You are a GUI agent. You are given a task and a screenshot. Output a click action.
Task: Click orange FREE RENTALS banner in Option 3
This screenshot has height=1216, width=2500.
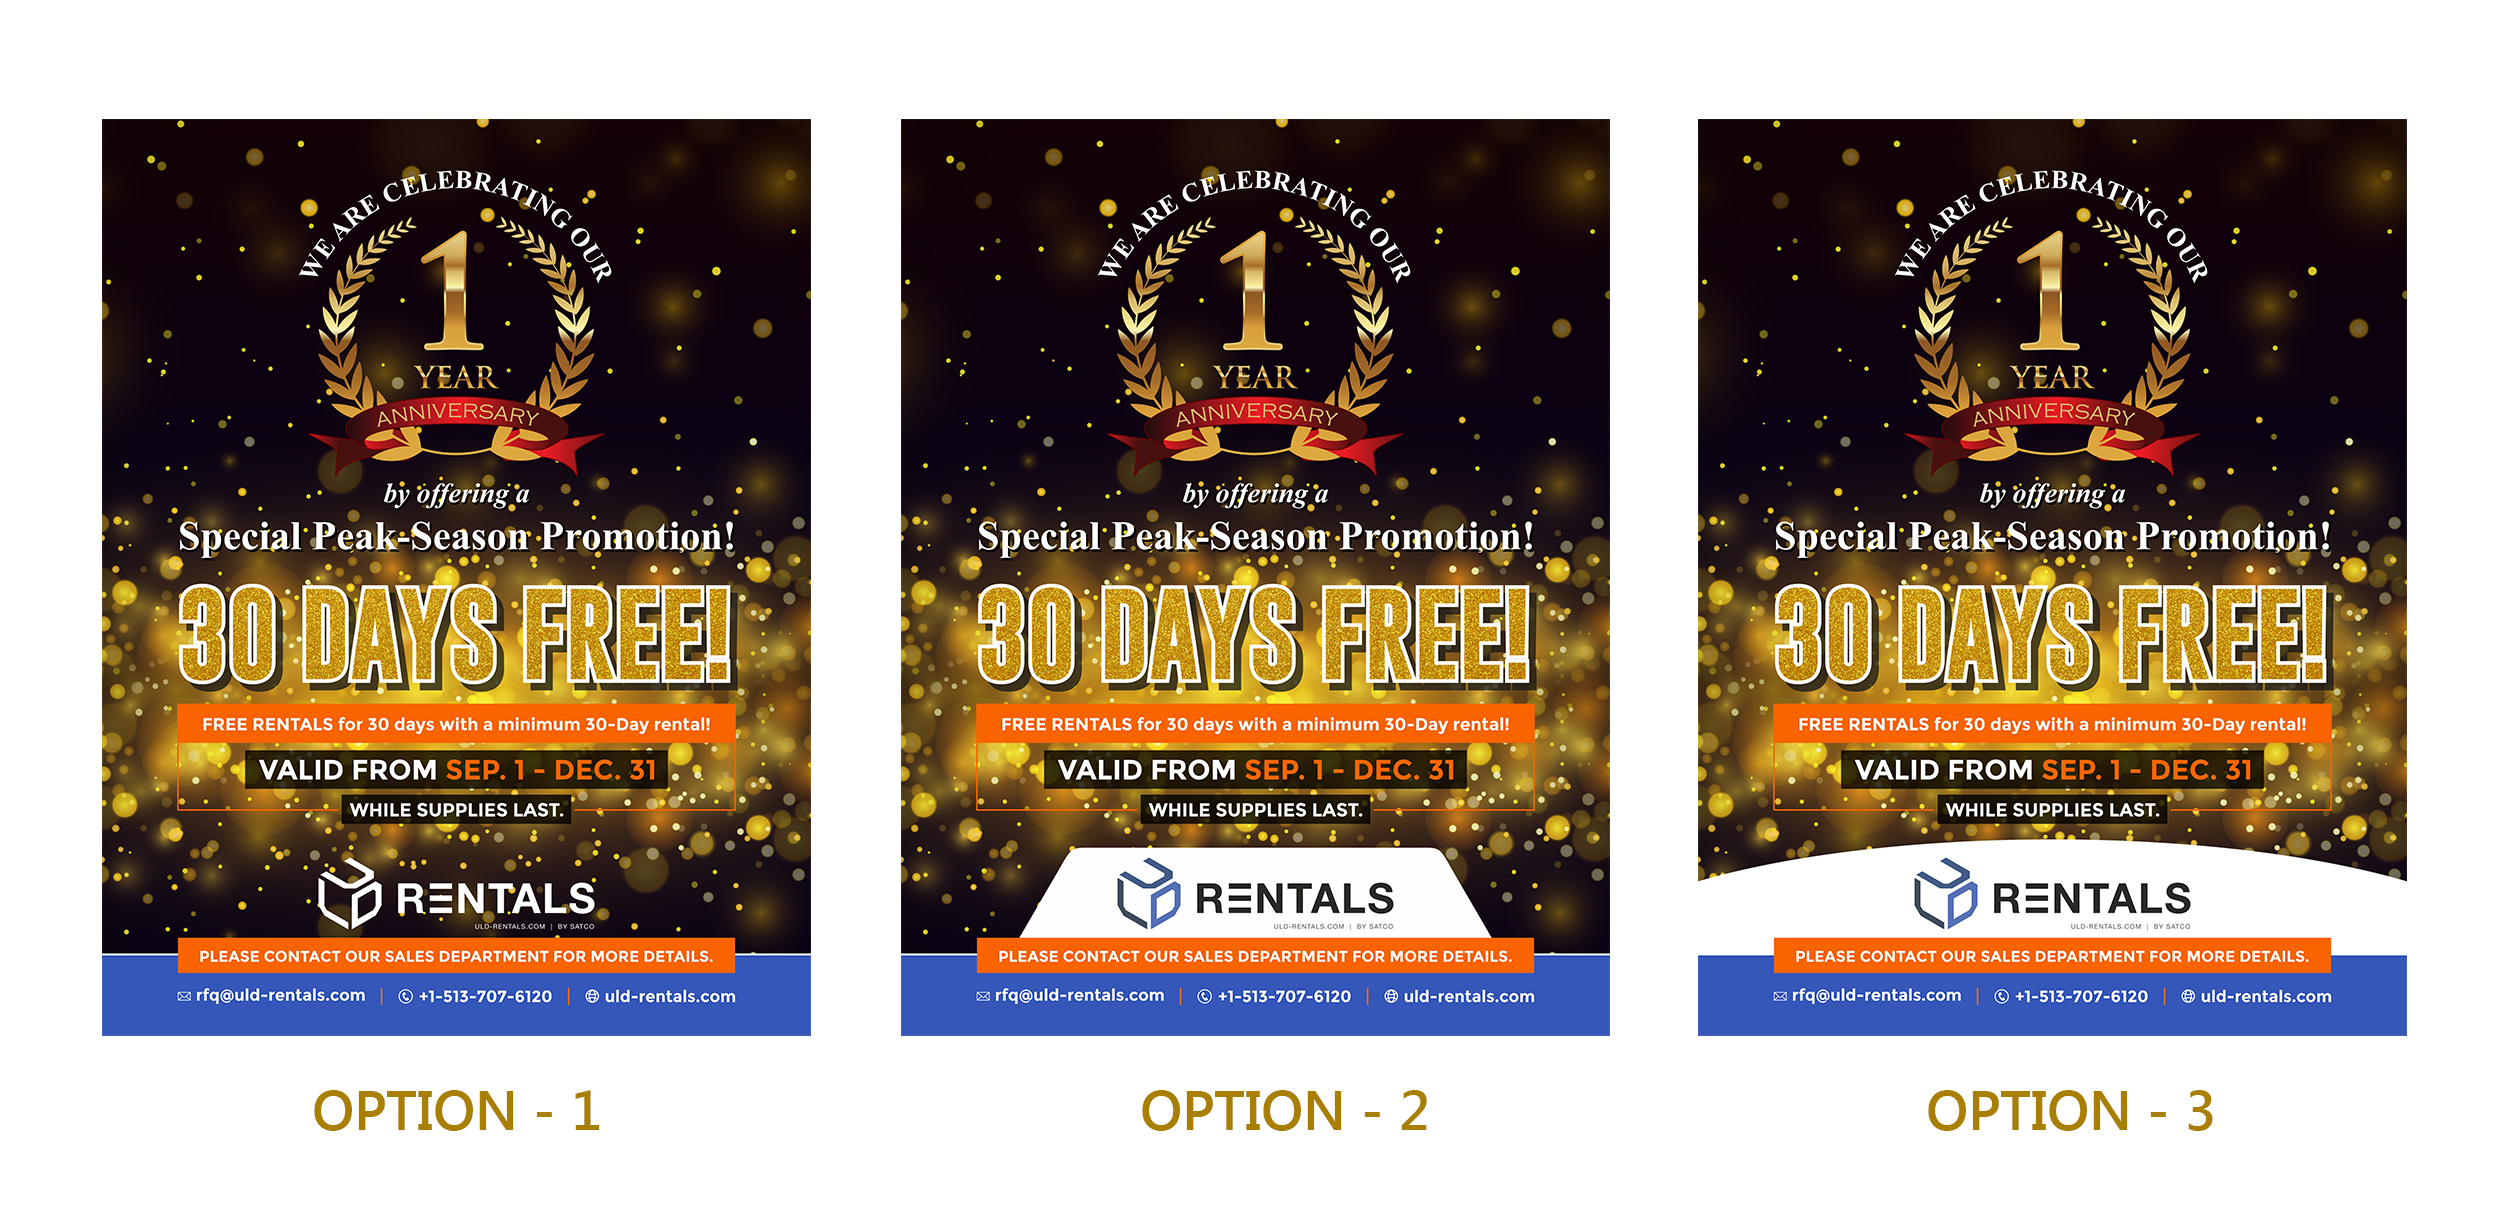[x=2052, y=724]
